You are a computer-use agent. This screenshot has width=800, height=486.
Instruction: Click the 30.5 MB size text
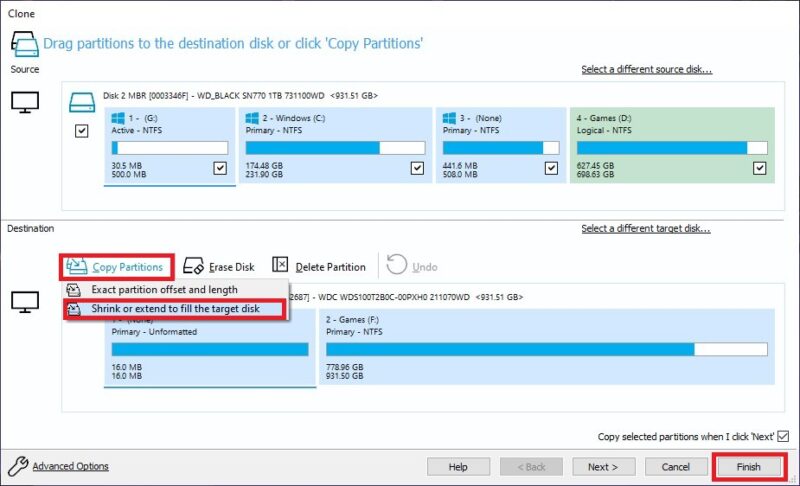(127, 166)
